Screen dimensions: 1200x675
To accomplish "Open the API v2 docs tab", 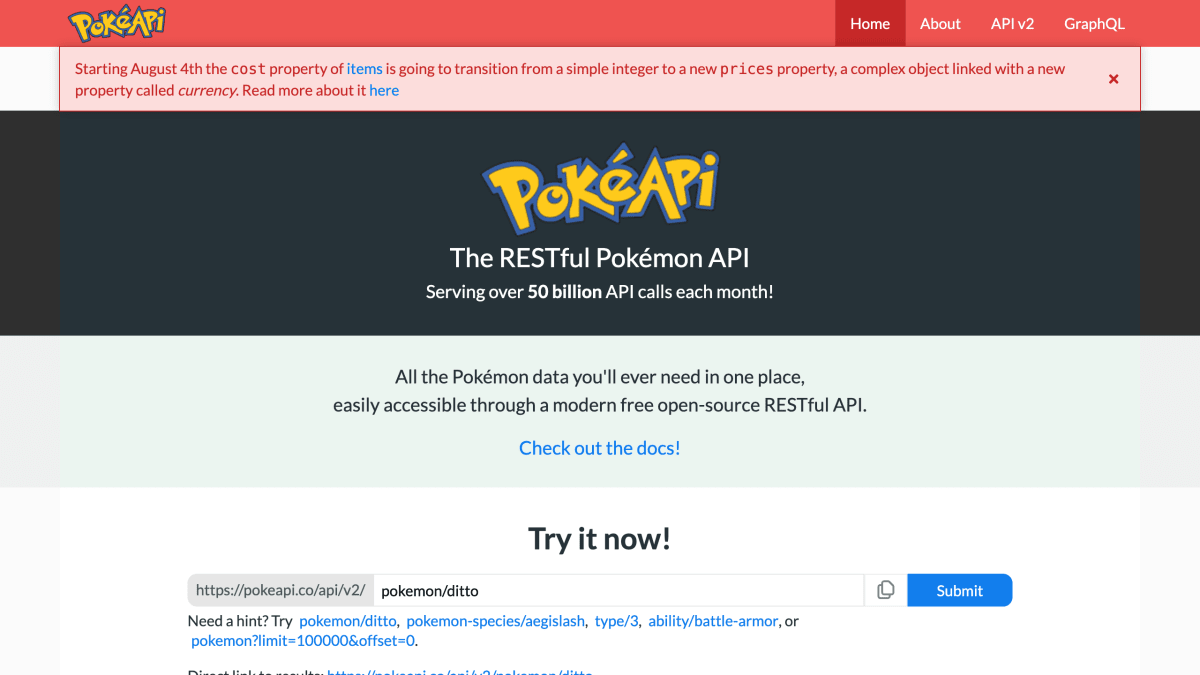I will tap(1012, 23).
